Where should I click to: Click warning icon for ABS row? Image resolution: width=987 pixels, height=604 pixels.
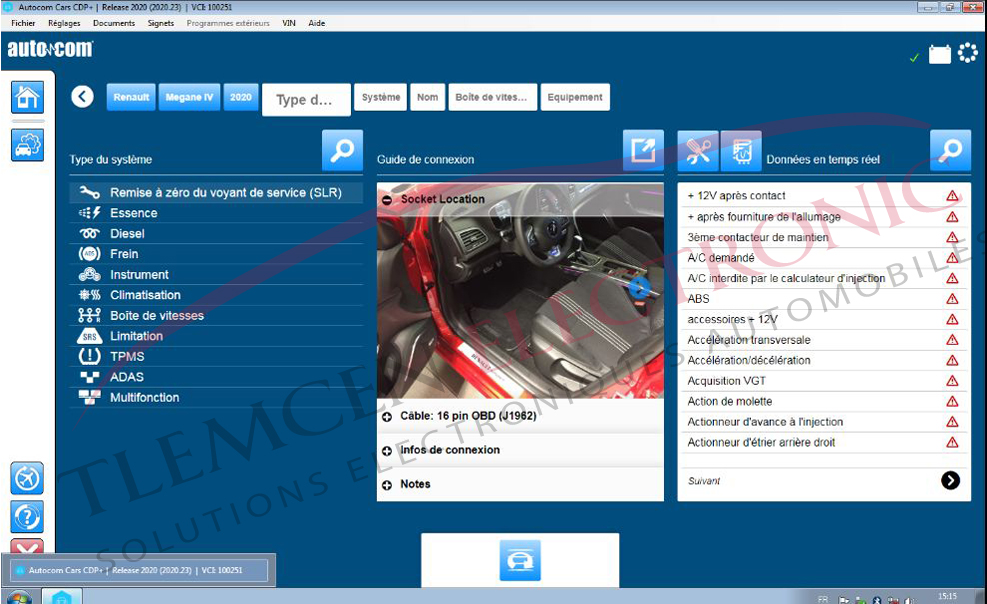pyautogui.click(x=952, y=299)
